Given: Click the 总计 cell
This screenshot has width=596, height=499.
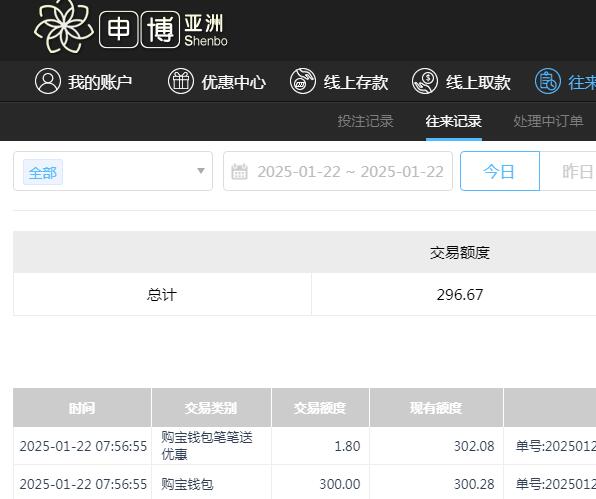Looking at the screenshot, I should pyautogui.click(x=162, y=294).
